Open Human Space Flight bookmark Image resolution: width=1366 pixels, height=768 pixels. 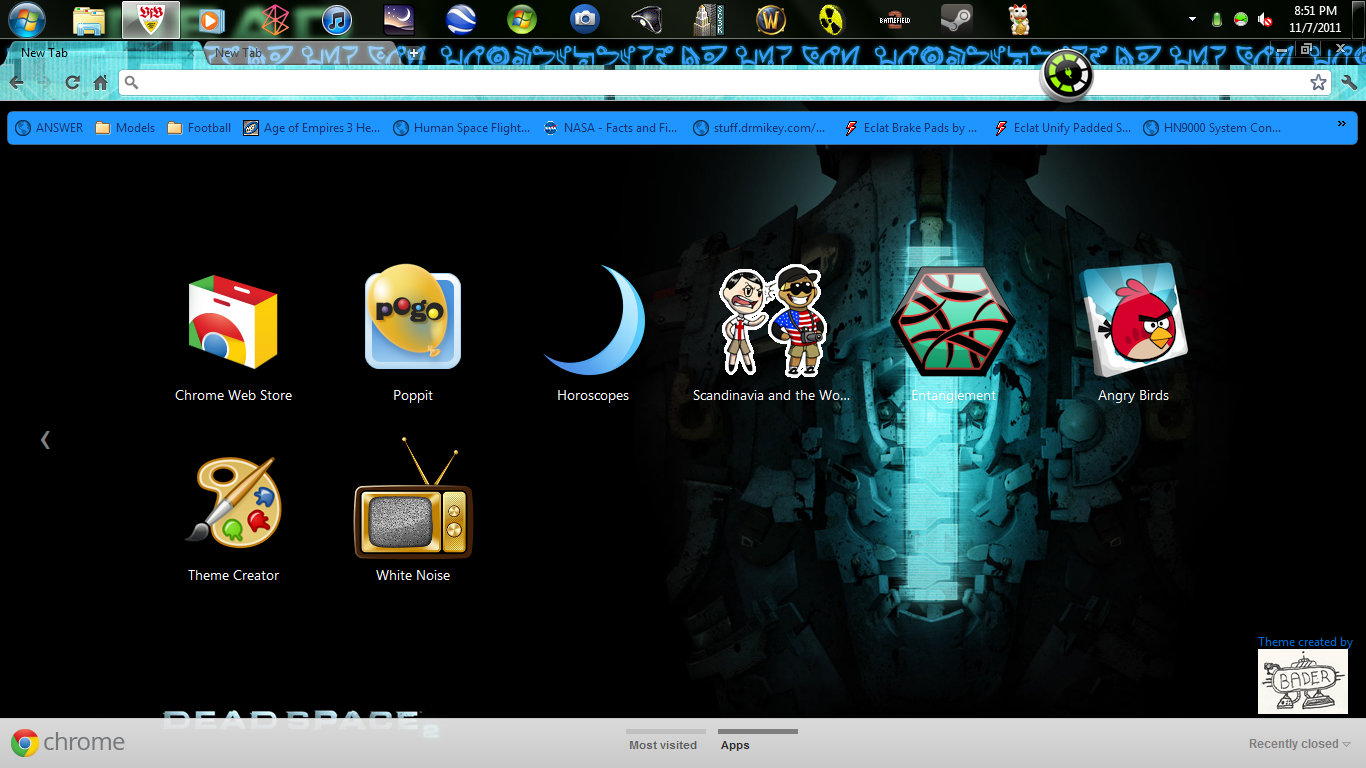click(x=462, y=128)
